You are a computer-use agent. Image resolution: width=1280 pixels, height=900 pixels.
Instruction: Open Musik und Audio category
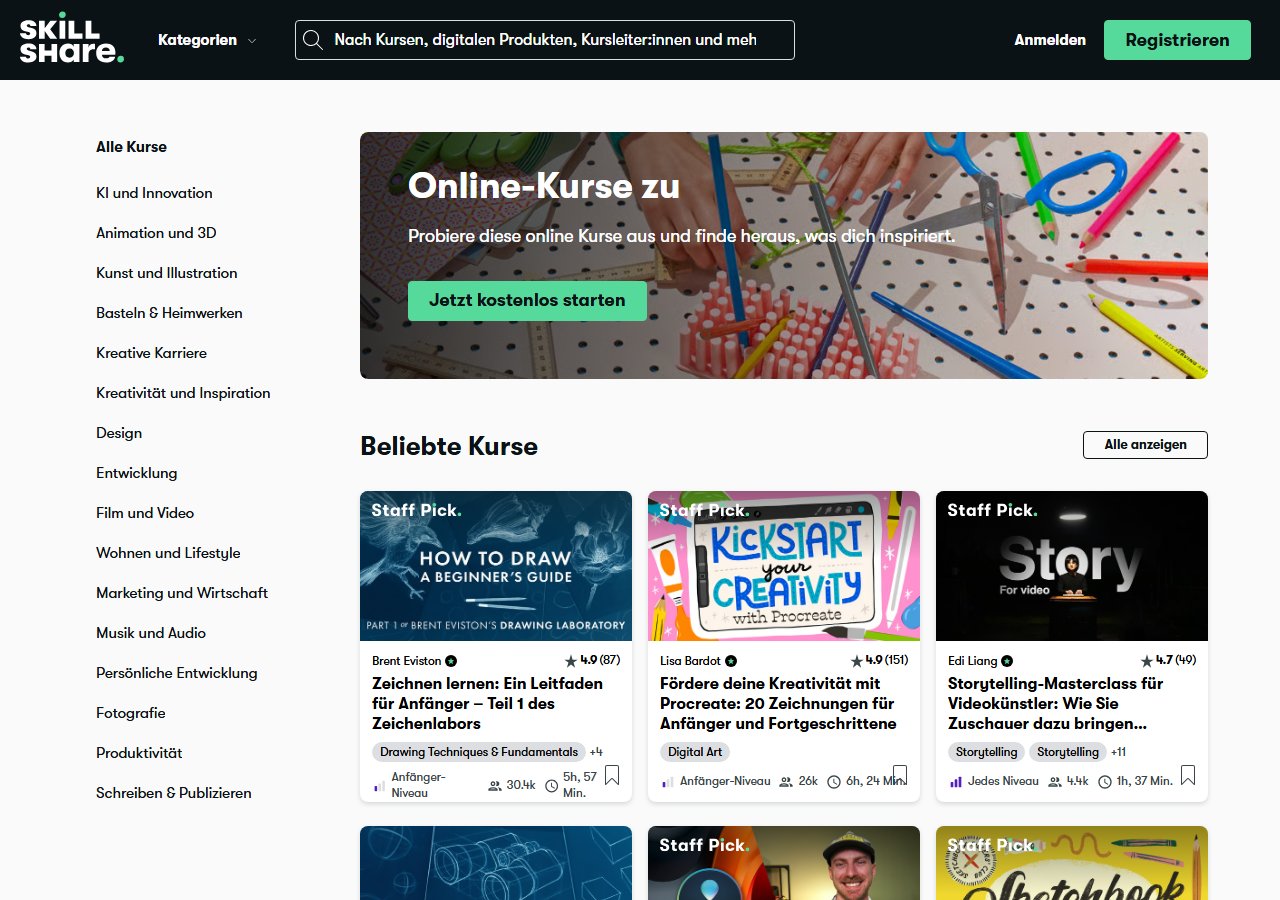coord(151,633)
